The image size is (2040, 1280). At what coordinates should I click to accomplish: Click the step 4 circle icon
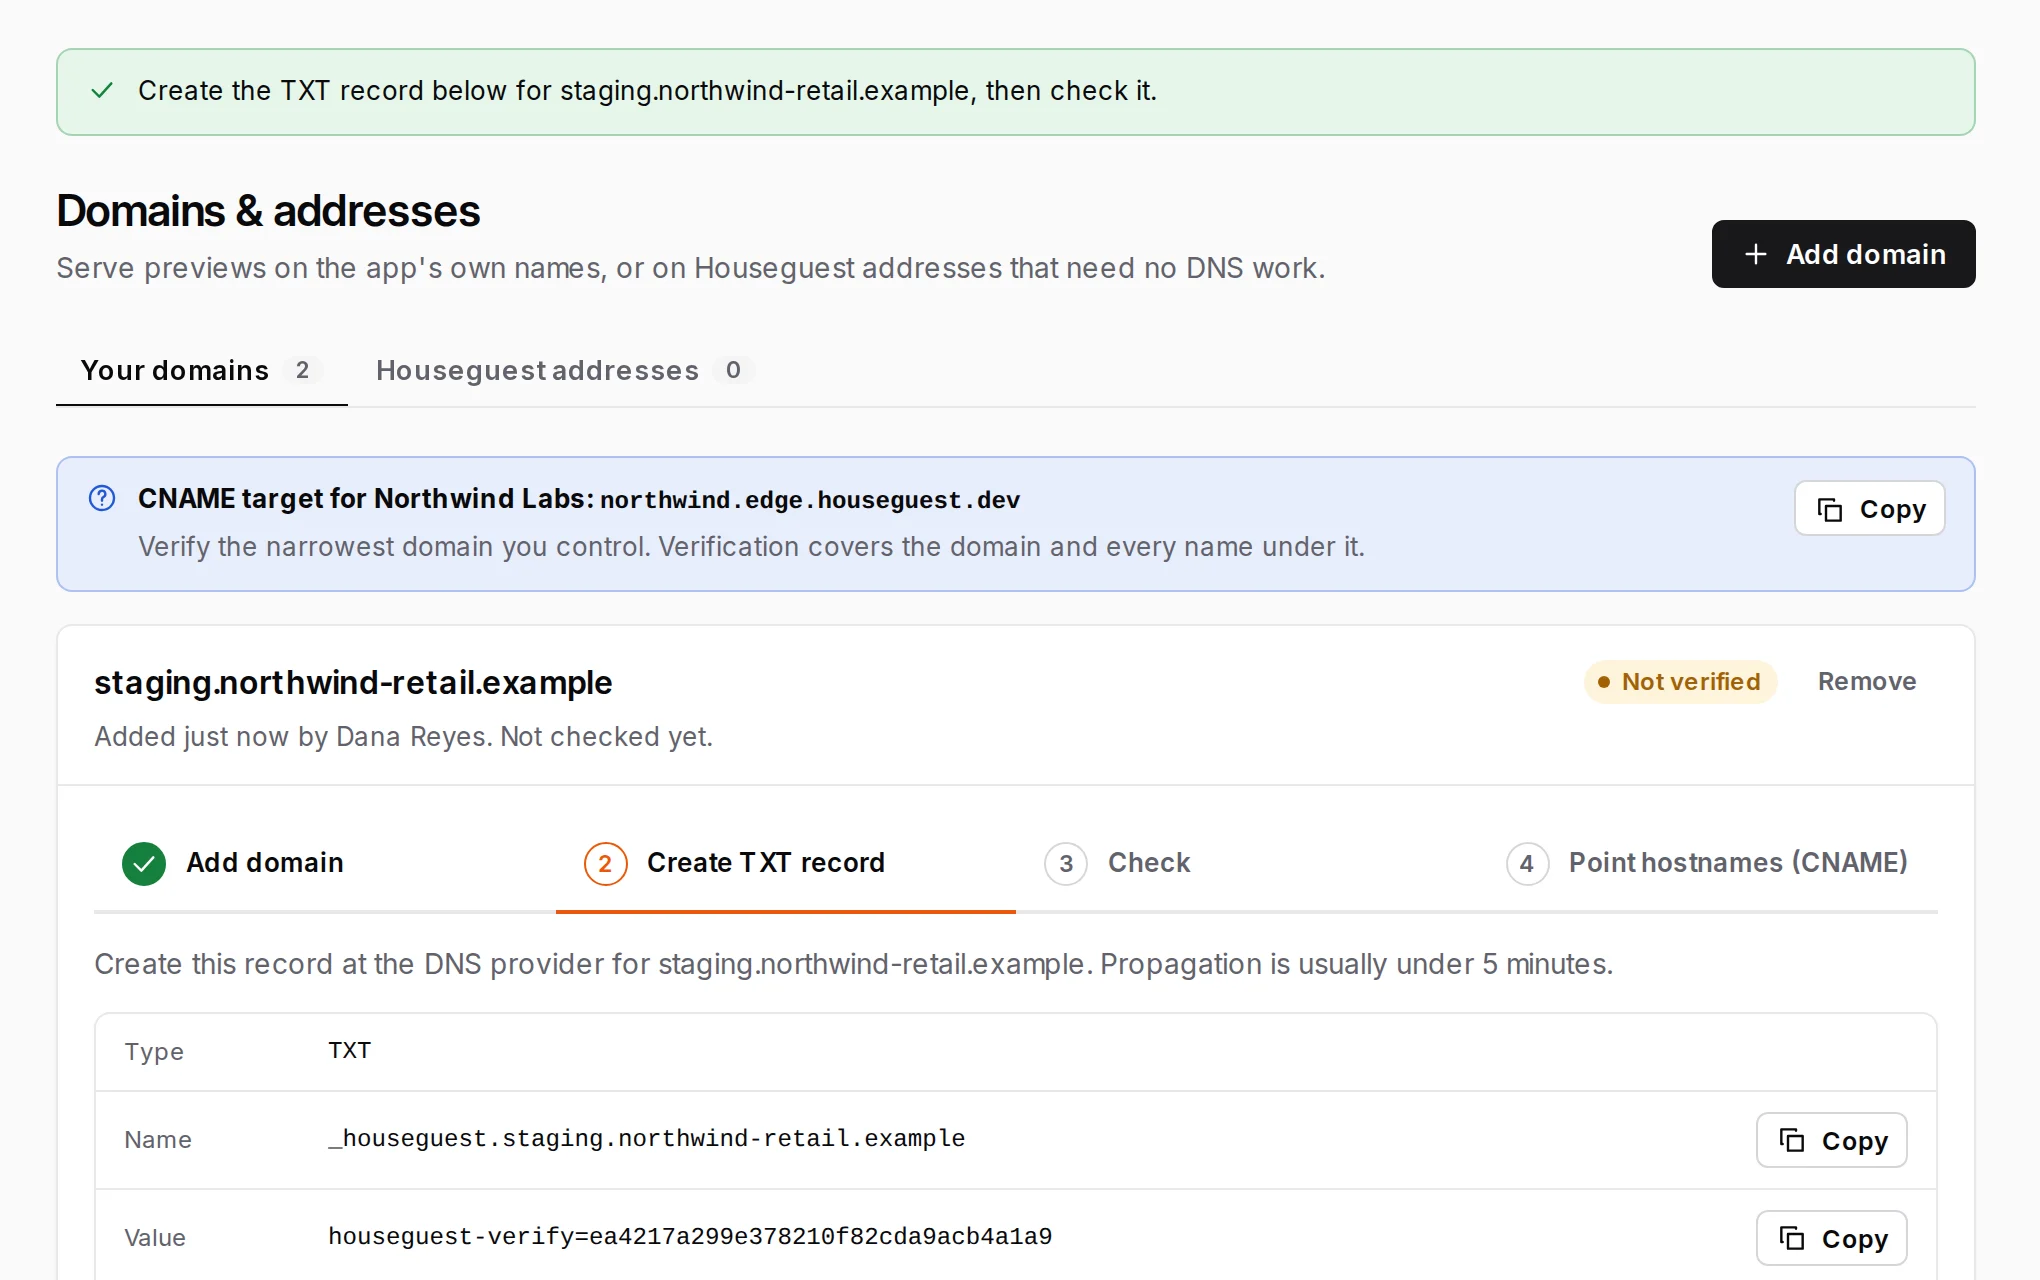[x=1527, y=864]
